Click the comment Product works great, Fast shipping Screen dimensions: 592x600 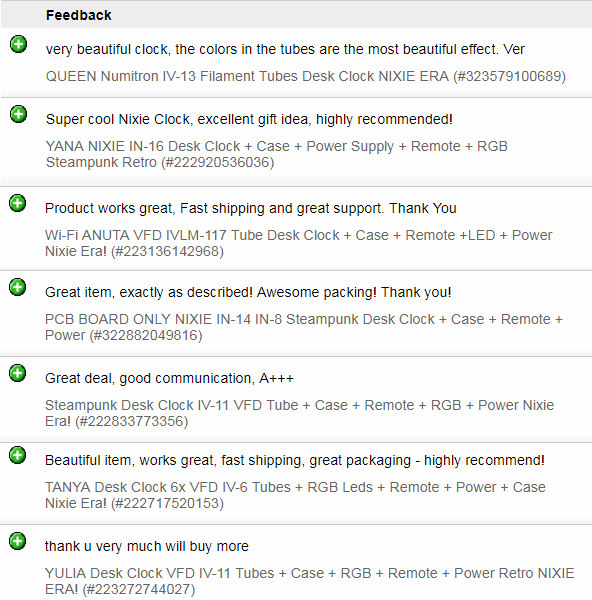point(251,208)
